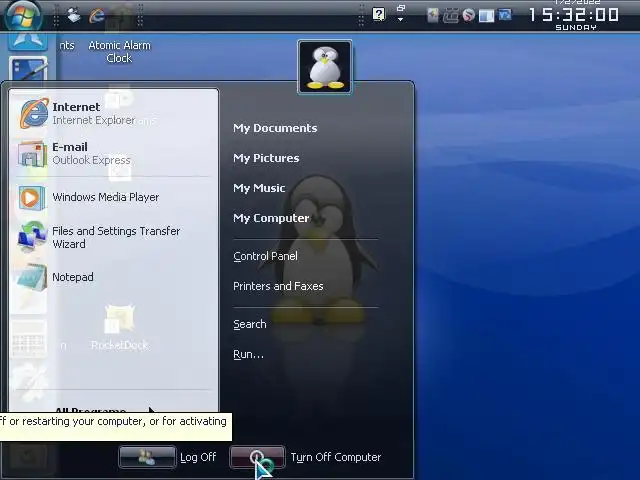Launch Internet Explorer from quick launch bar

click(x=97, y=16)
